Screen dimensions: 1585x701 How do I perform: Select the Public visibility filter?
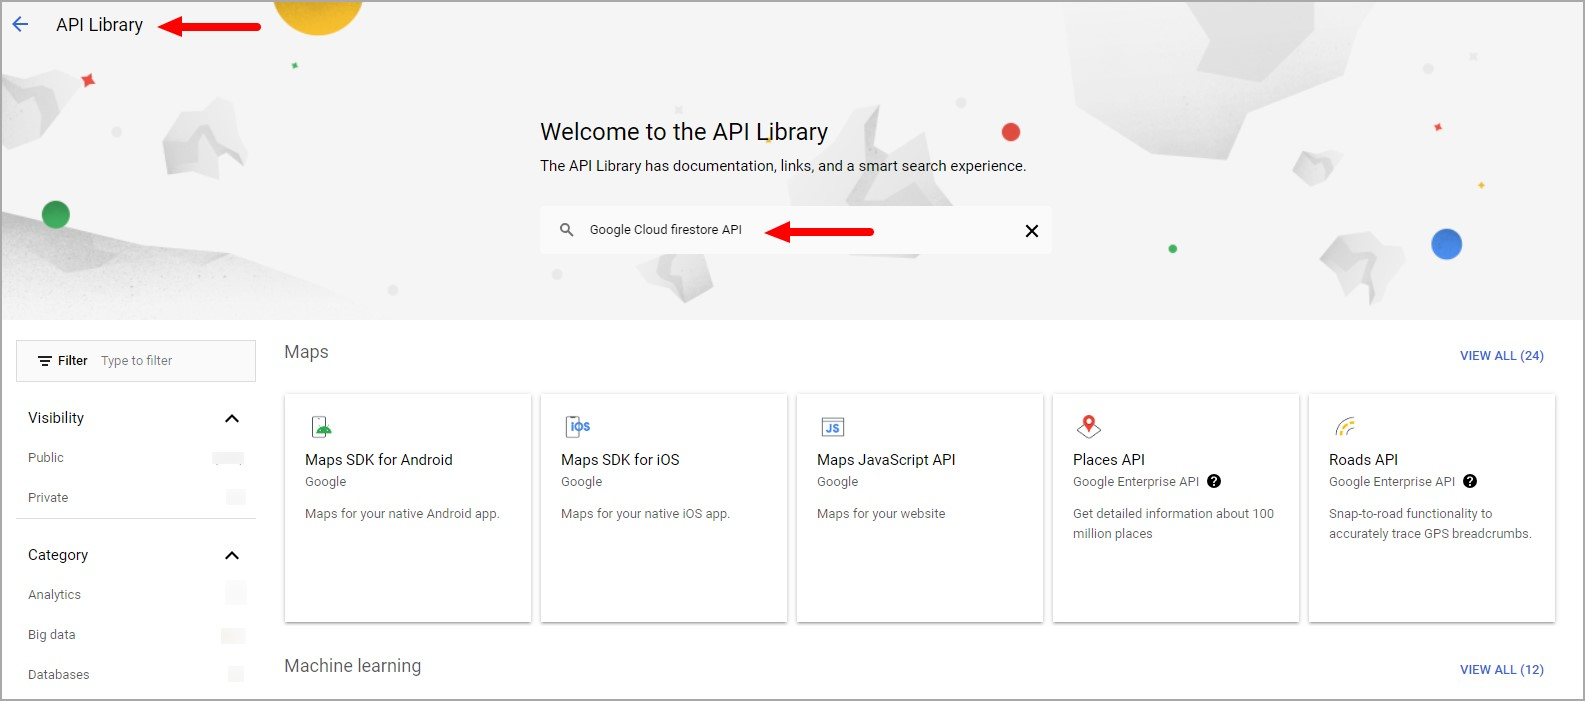[46, 457]
